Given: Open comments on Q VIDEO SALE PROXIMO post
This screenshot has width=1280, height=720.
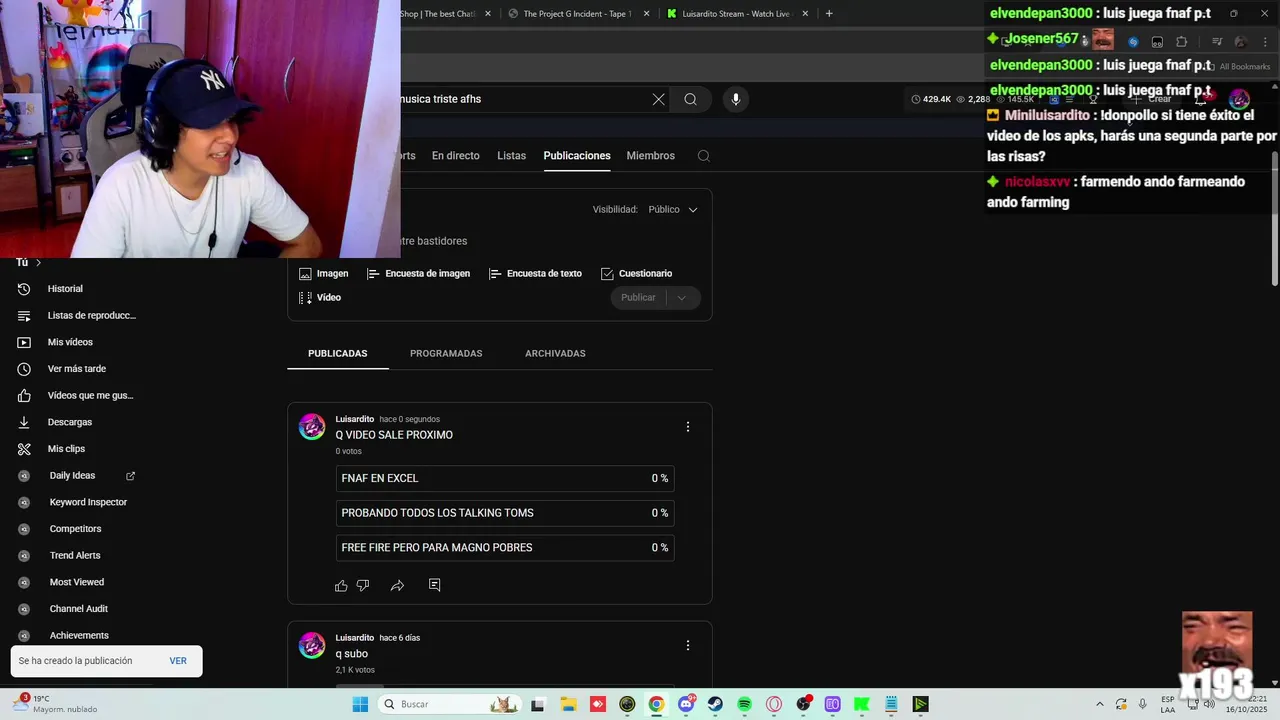Looking at the screenshot, I should click(x=435, y=585).
